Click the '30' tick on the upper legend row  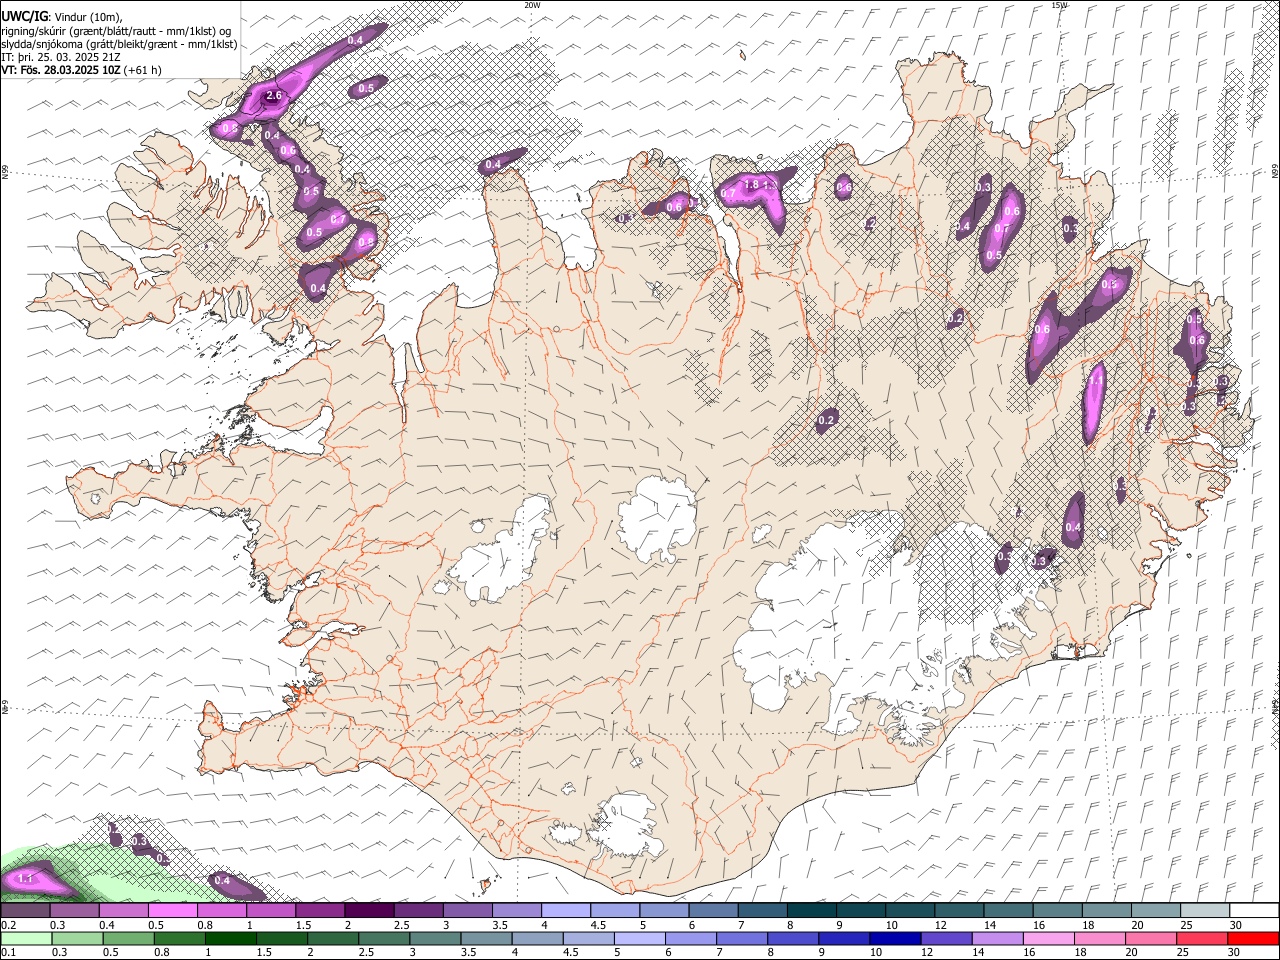pos(1235,925)
